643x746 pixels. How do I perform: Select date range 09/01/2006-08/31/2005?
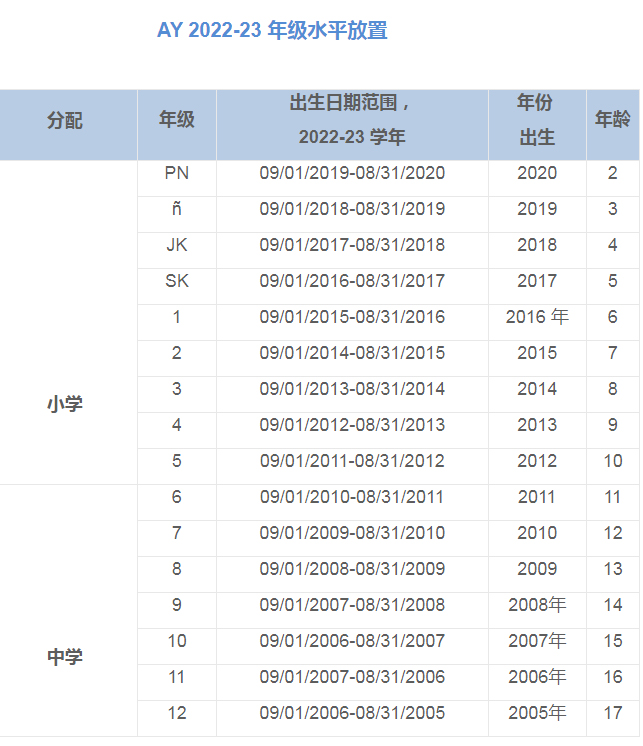pos(352,713)
